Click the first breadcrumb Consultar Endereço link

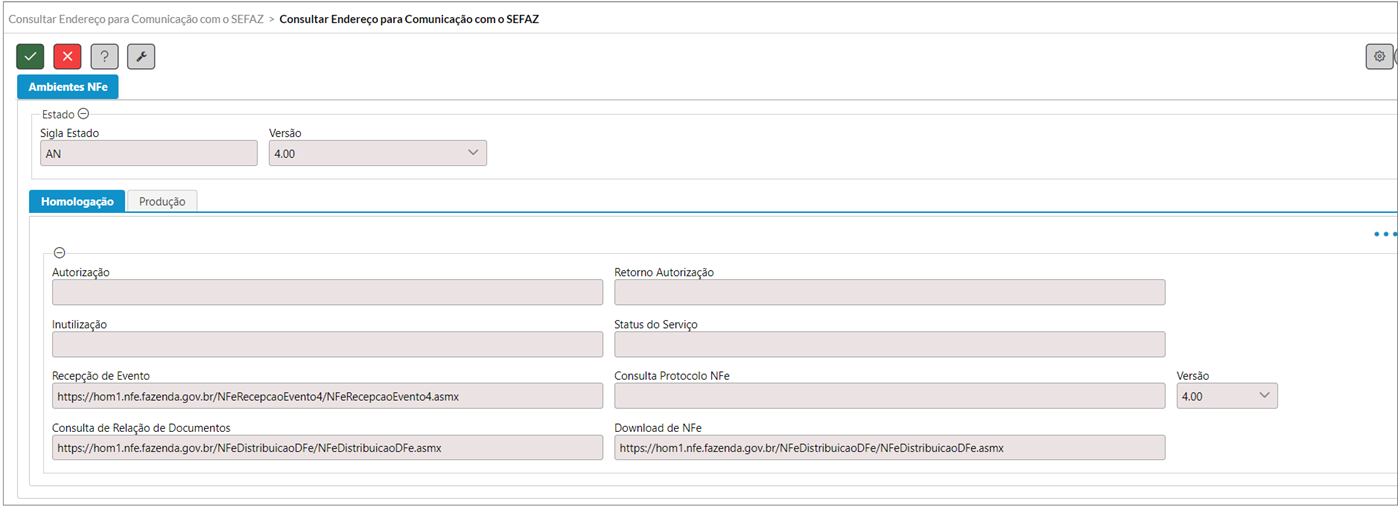click(x=136, y=19)
